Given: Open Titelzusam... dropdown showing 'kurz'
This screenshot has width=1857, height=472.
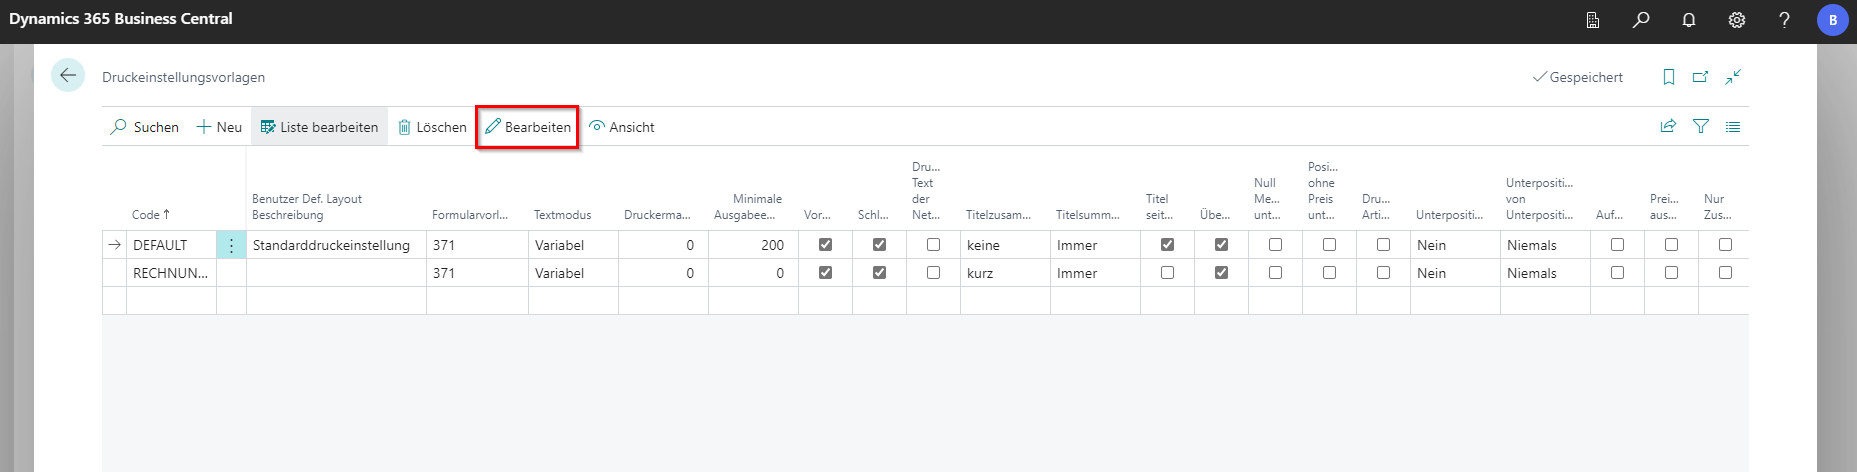Looking at the screenshot, I should pos(1004,273).
